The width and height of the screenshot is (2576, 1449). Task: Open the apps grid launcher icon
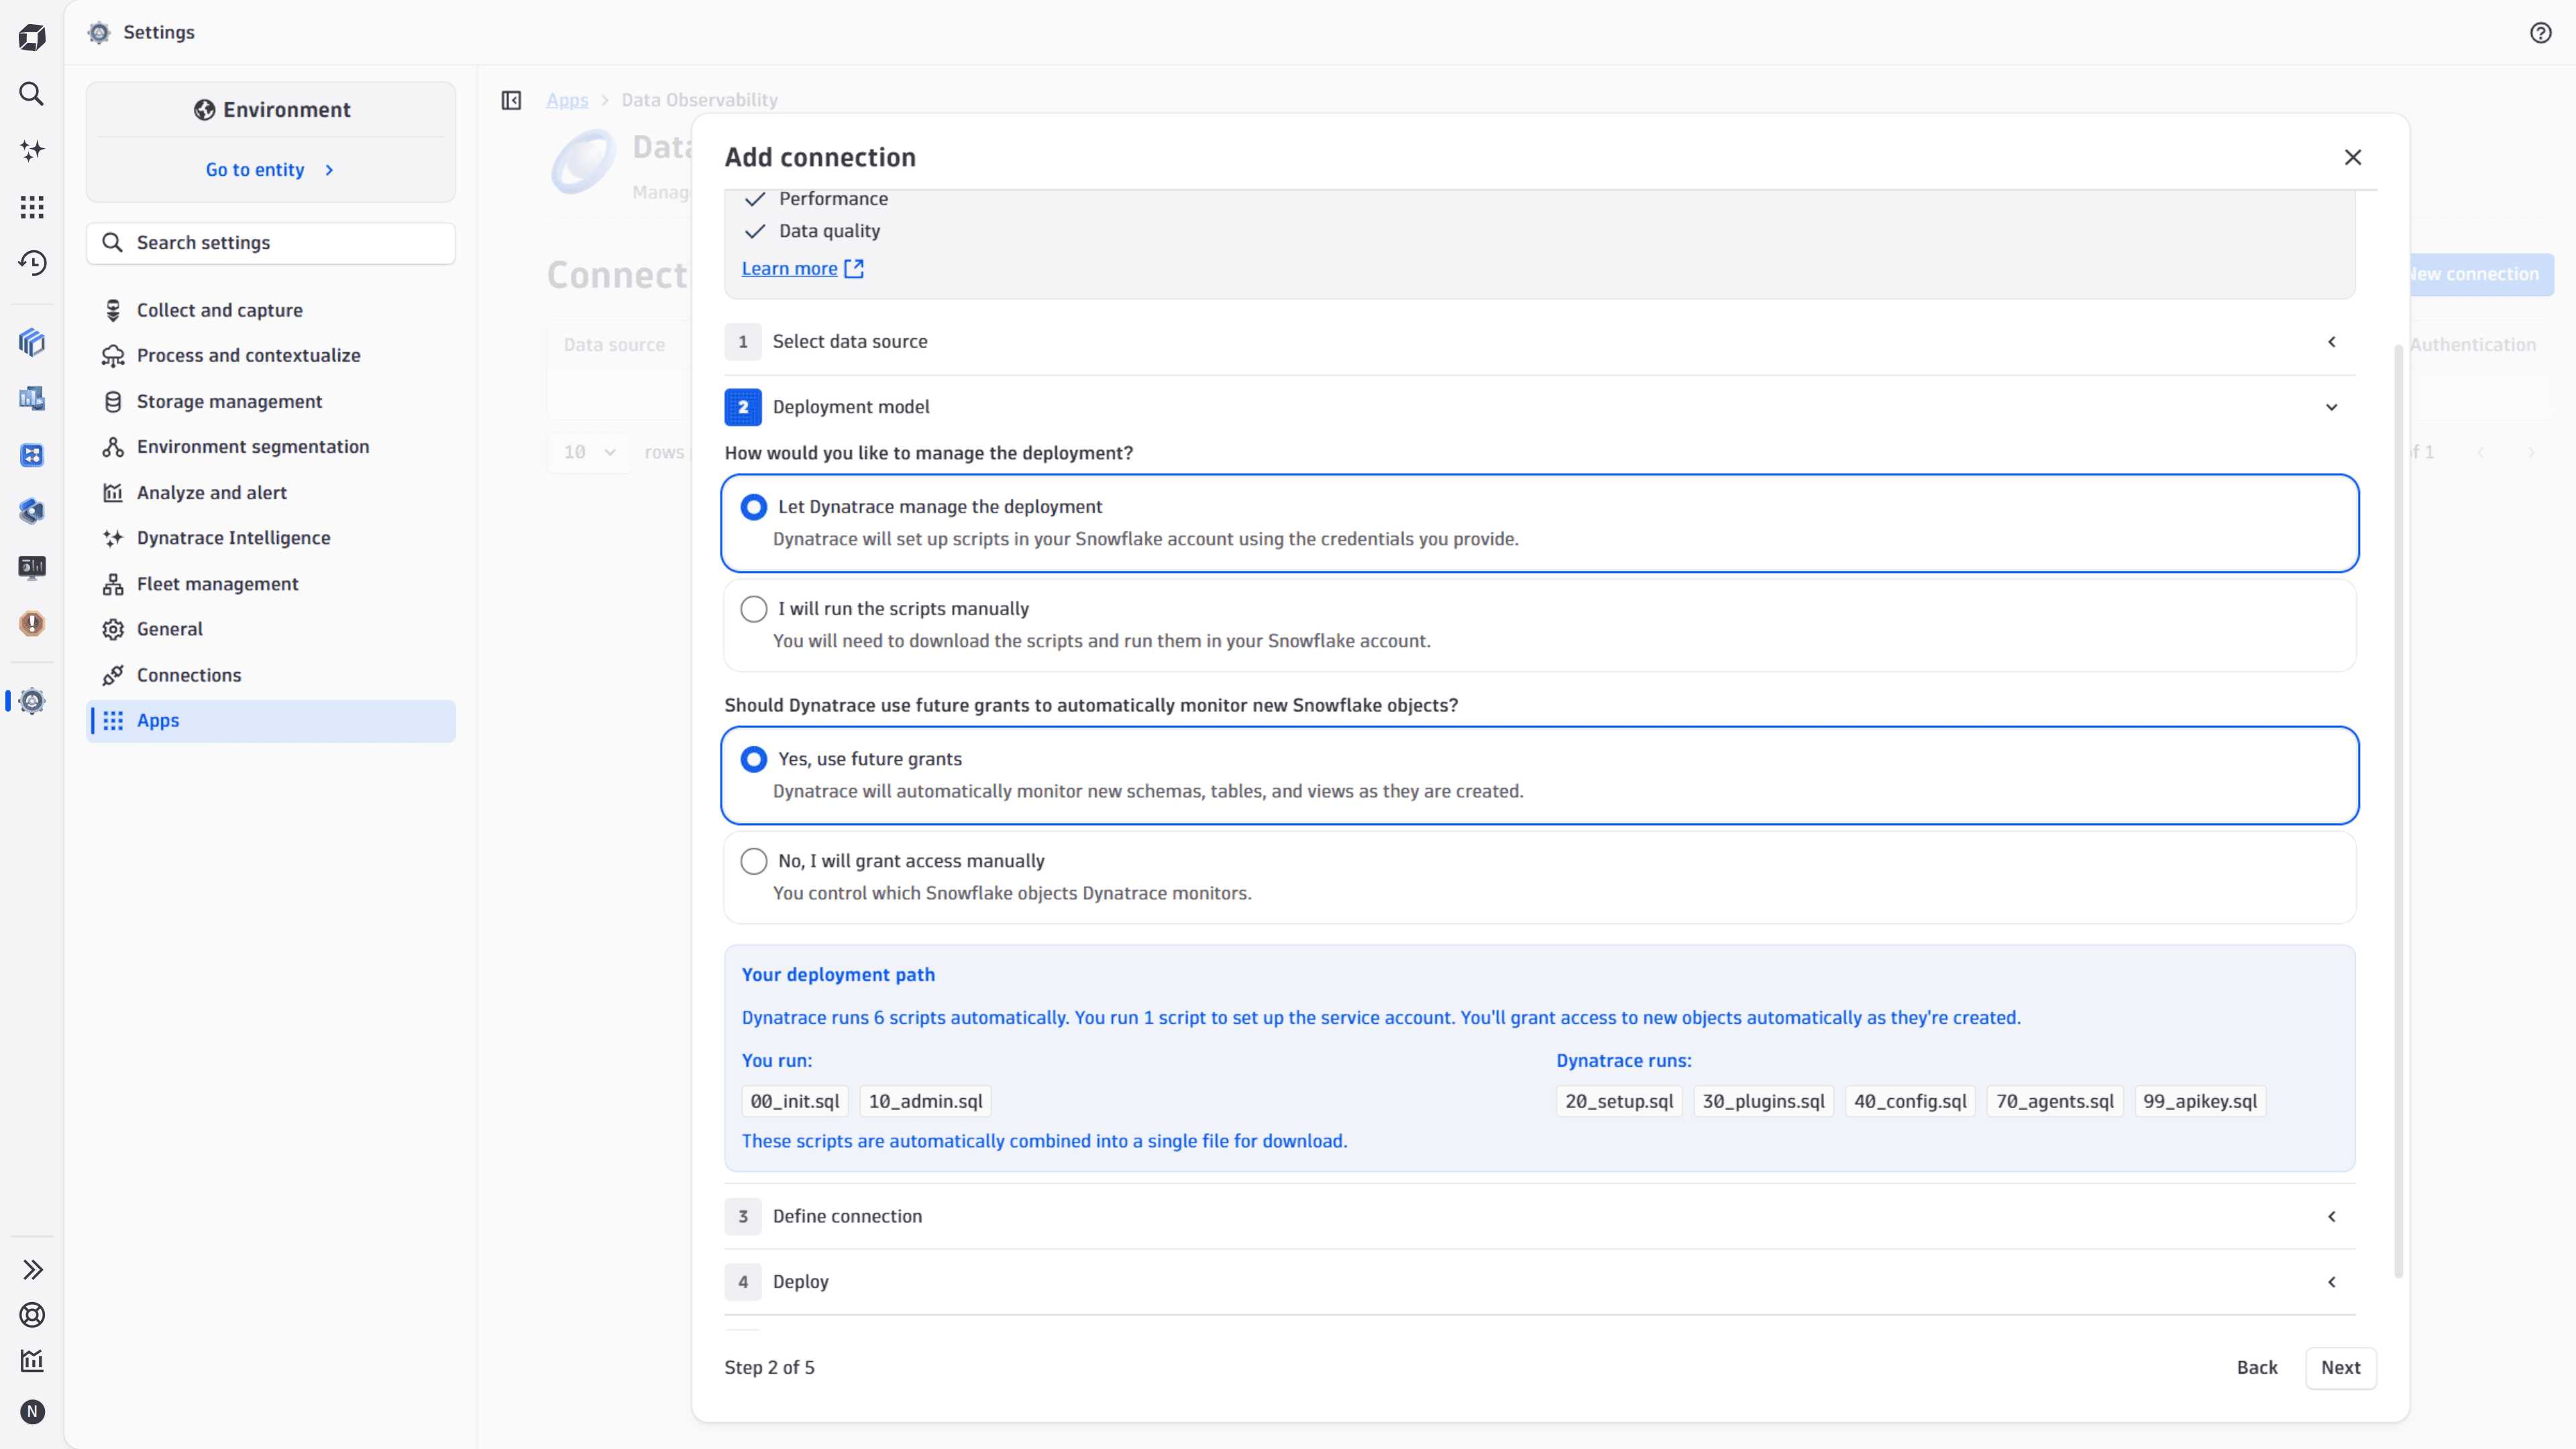click(x=32, y=207)
